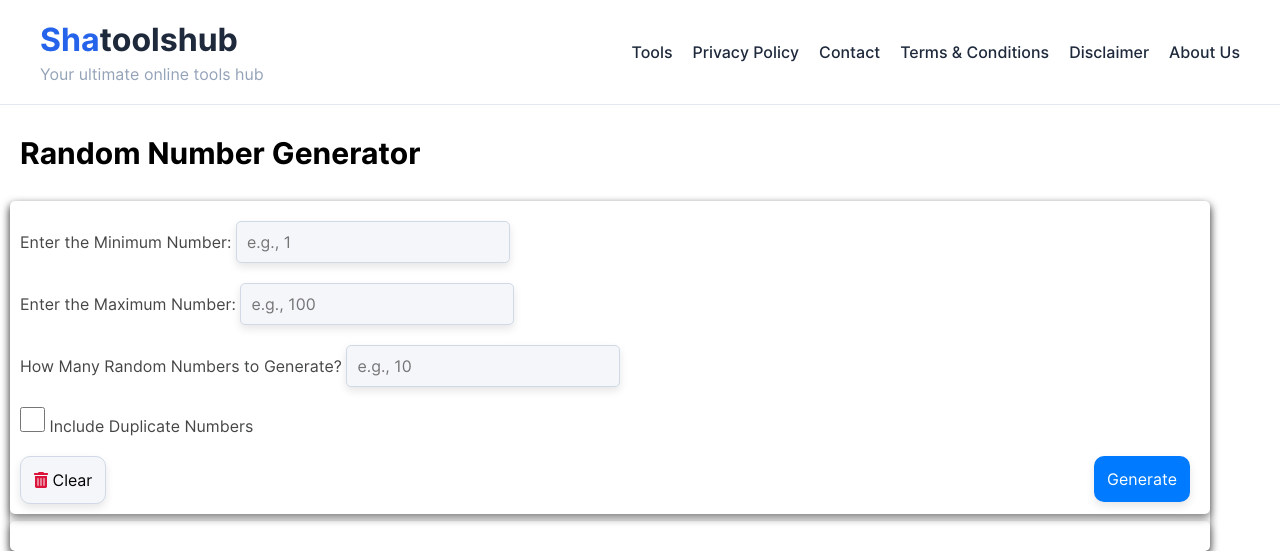This screenshot has height=551, width=1280.
Task: Open the Tools navigation menu item
Action: pos(652,52)
